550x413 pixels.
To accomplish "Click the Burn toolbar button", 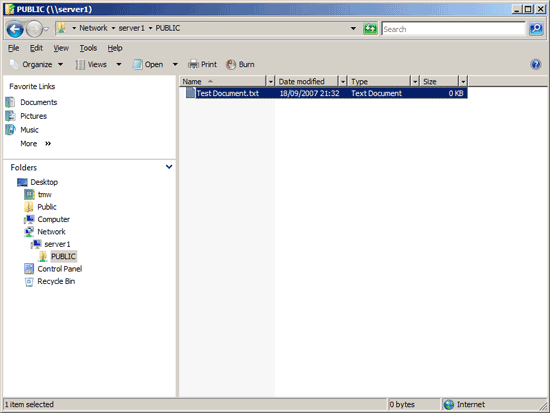I will coord(241,65).
